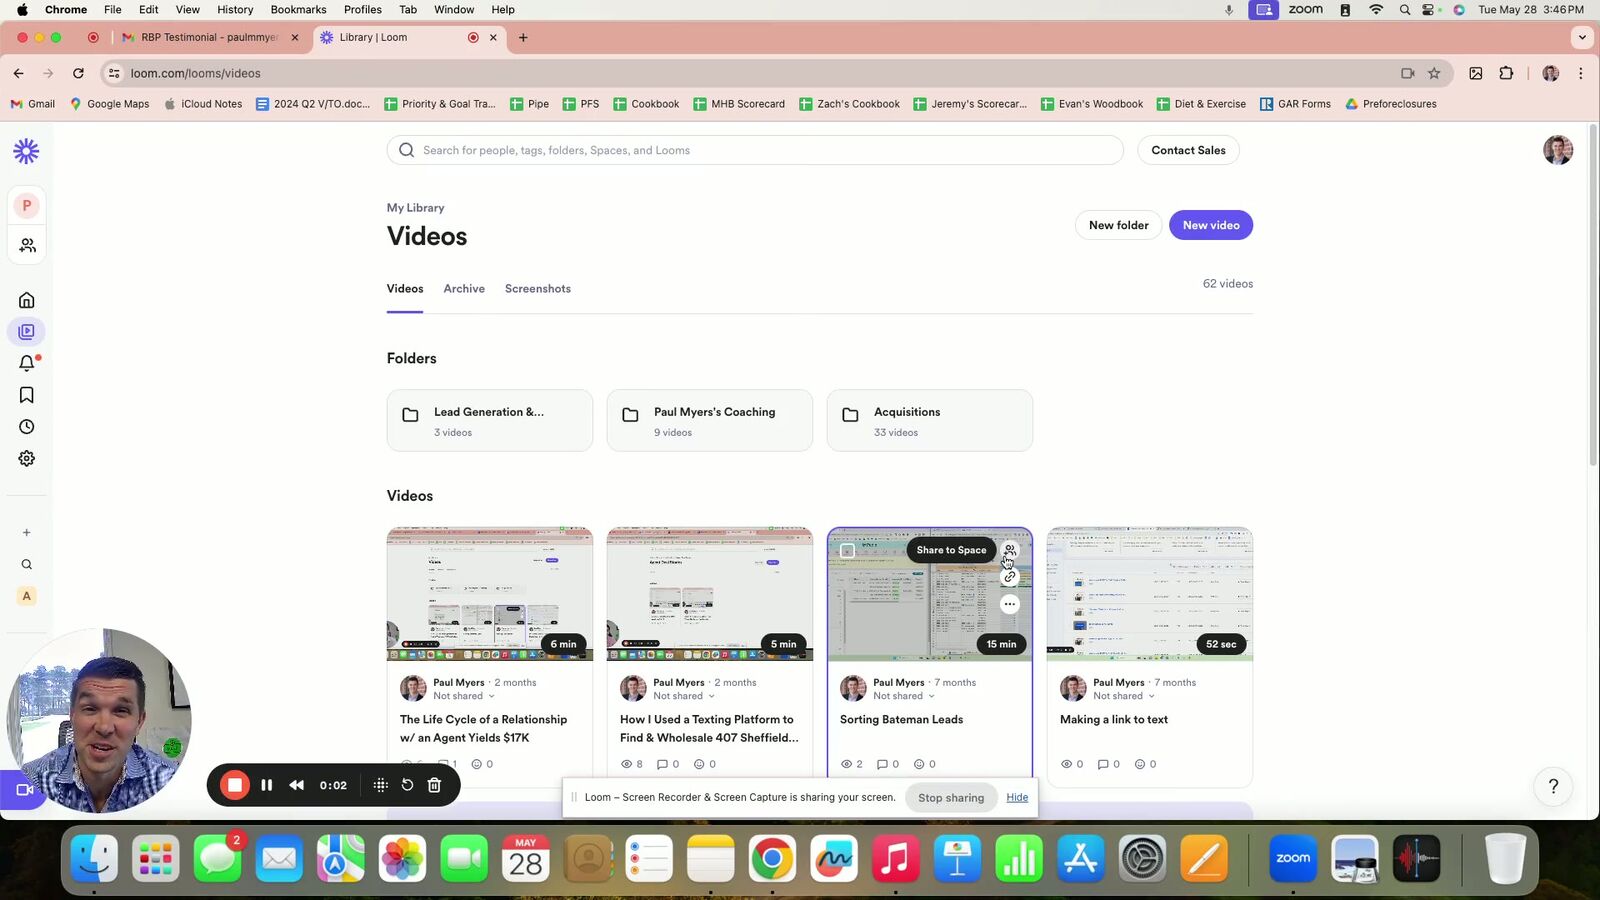This screenshot has height=900, width=1600.
Task: Delete the recording with the trash icon
Action: click(x=434, y=785)
